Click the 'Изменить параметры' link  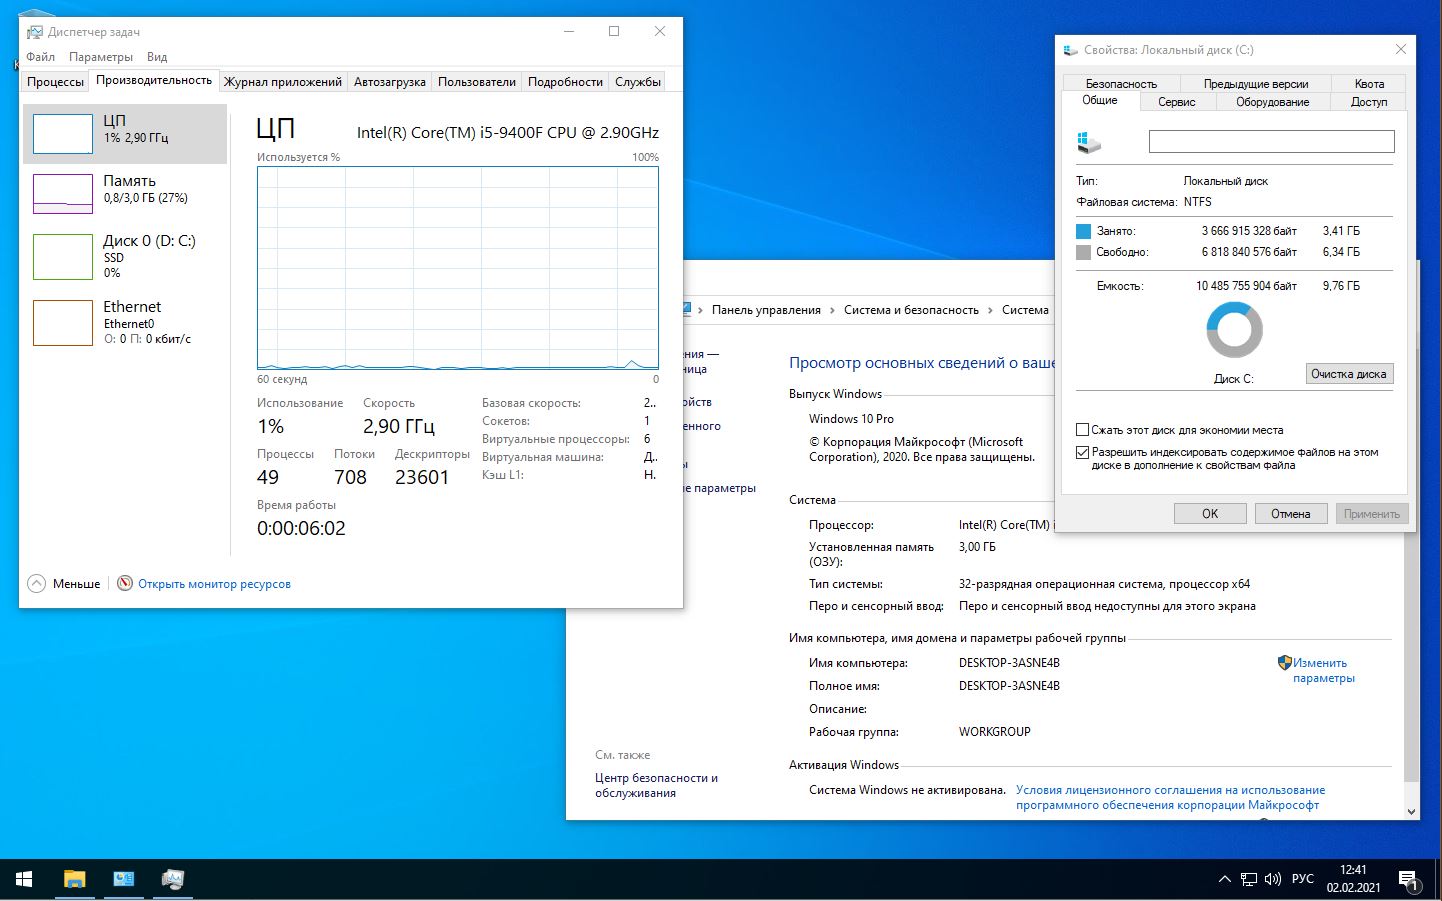coord(1324,670)
